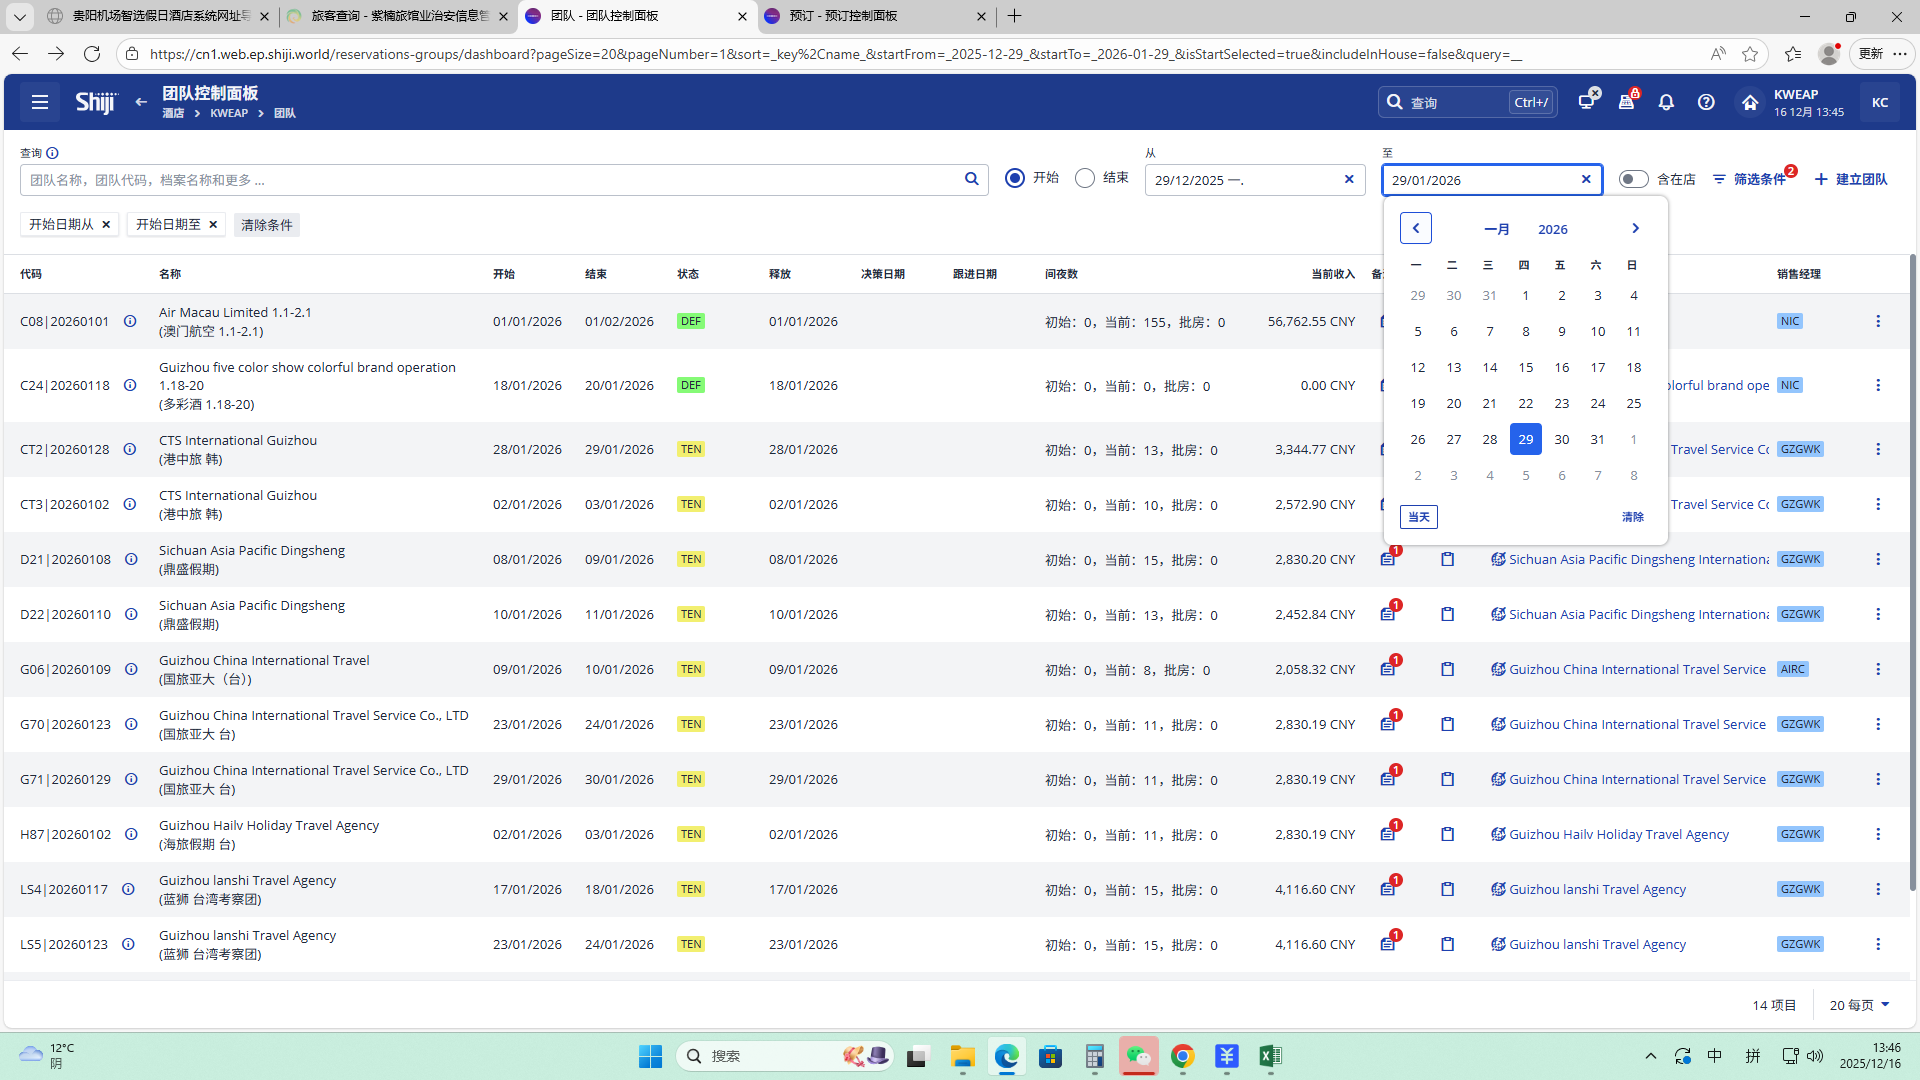
Task: Open info icon for C08|20260101 group
Action: [x=130, y=321]
